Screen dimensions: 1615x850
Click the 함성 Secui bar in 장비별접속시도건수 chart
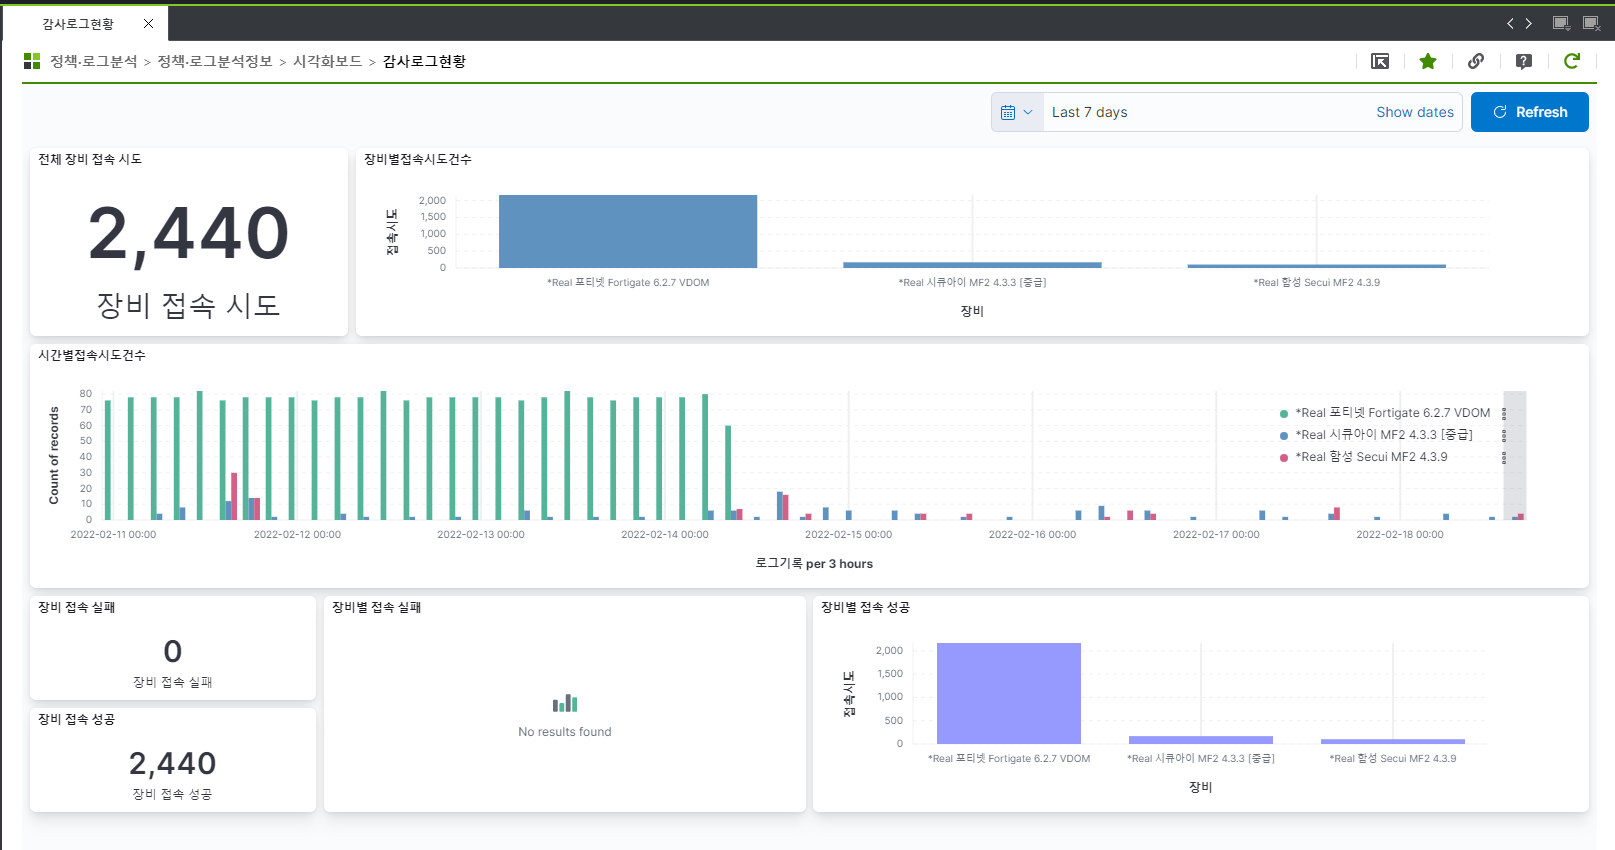[1317, 266]
